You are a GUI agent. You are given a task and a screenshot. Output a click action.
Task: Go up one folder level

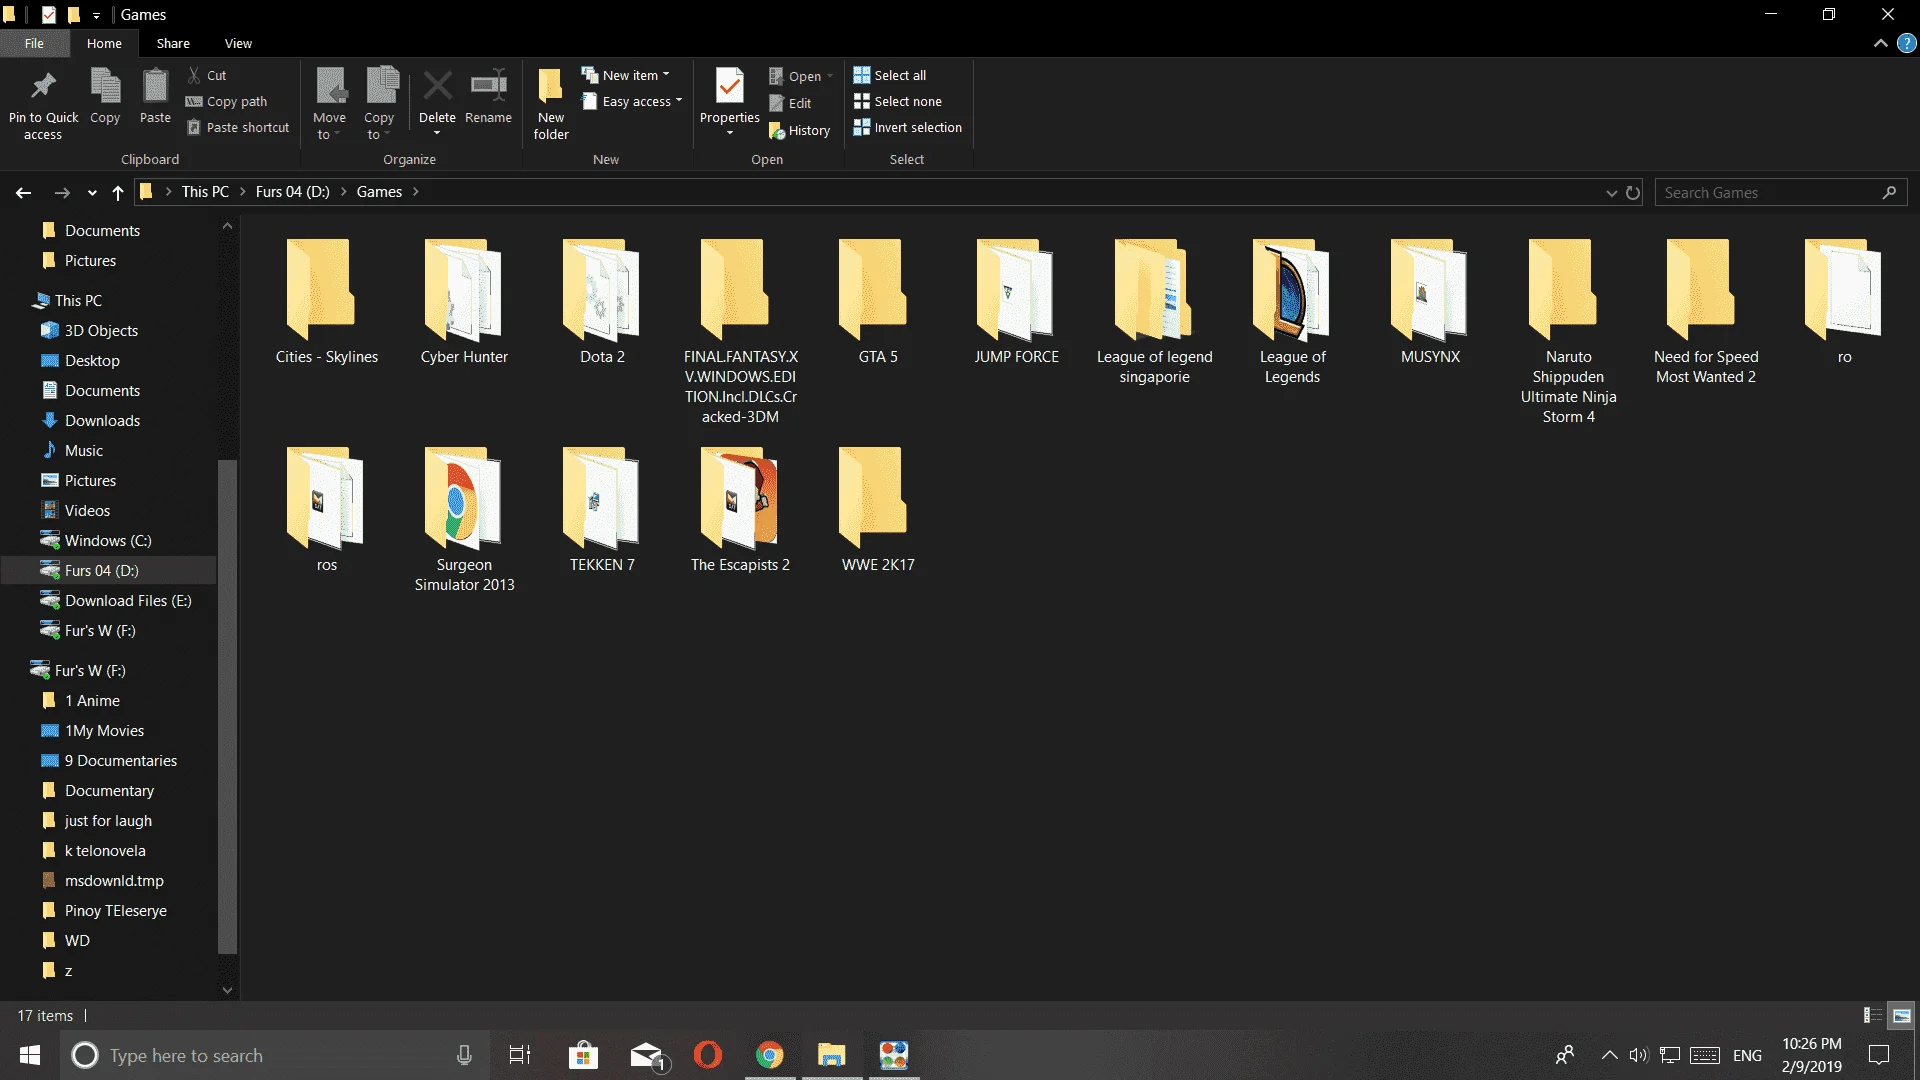point(118,192)
